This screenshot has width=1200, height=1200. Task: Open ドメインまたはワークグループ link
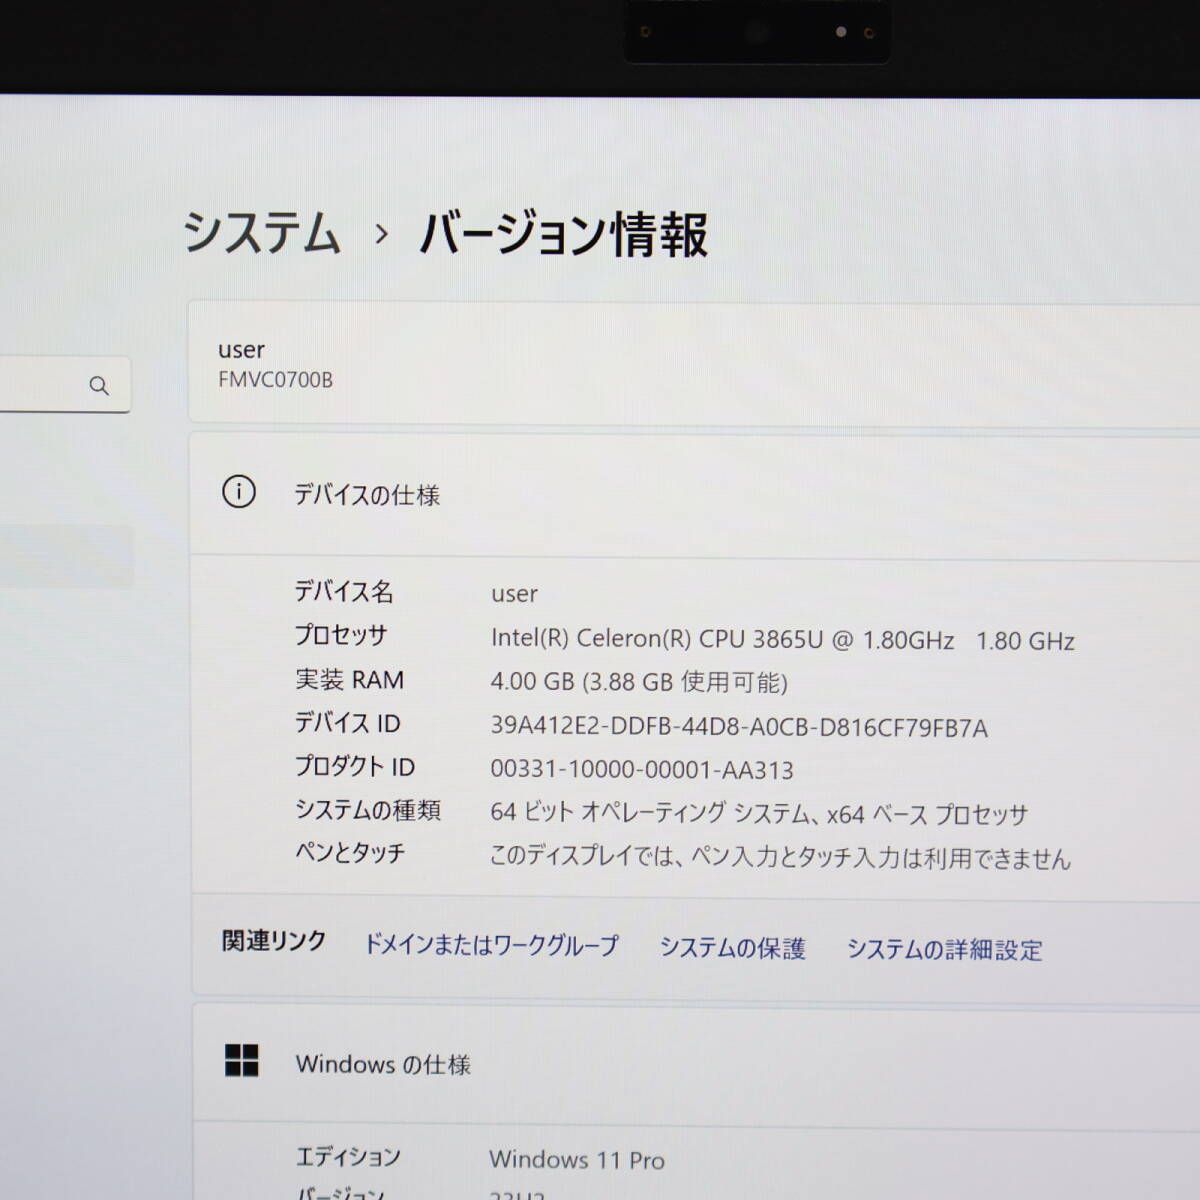(x=490, y=944)
